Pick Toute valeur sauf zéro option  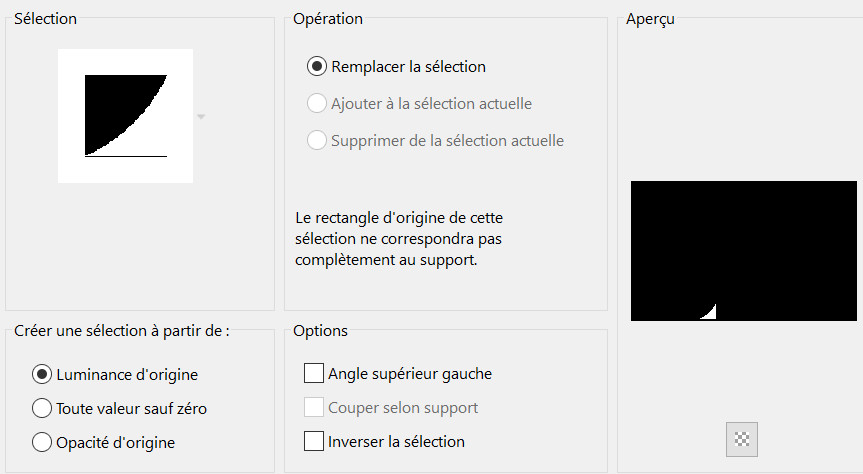[42, 408]
